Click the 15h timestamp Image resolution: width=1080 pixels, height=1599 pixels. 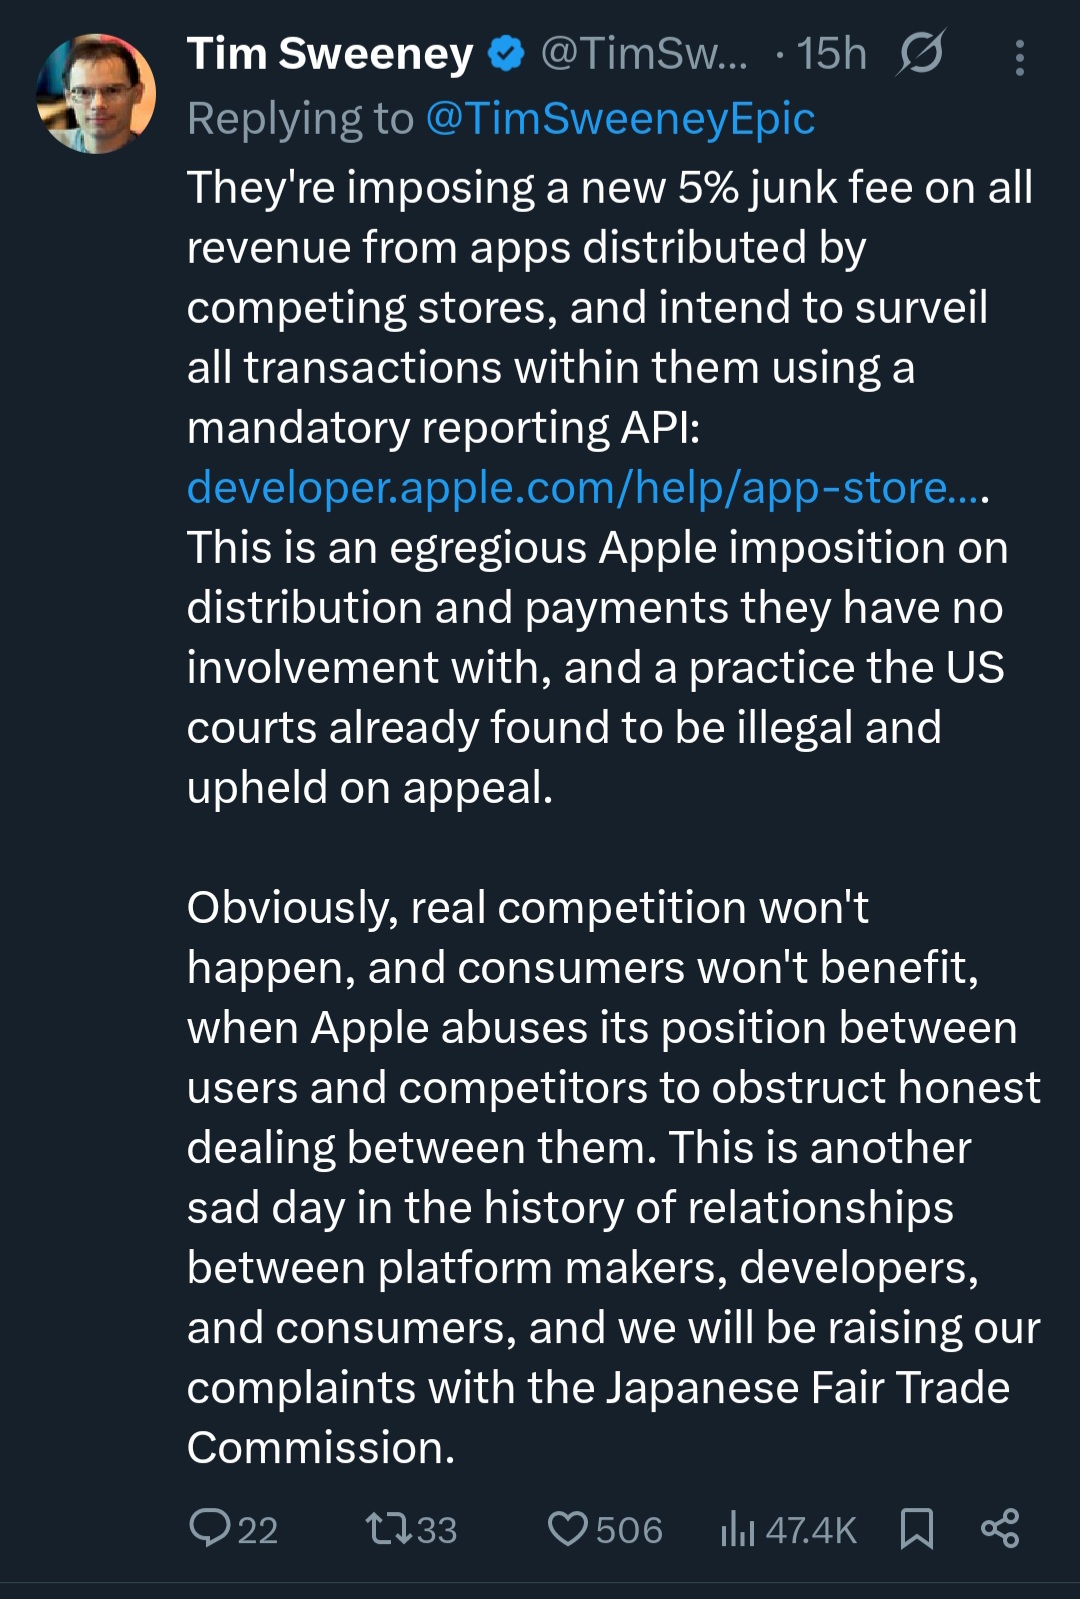click(832, 54)
